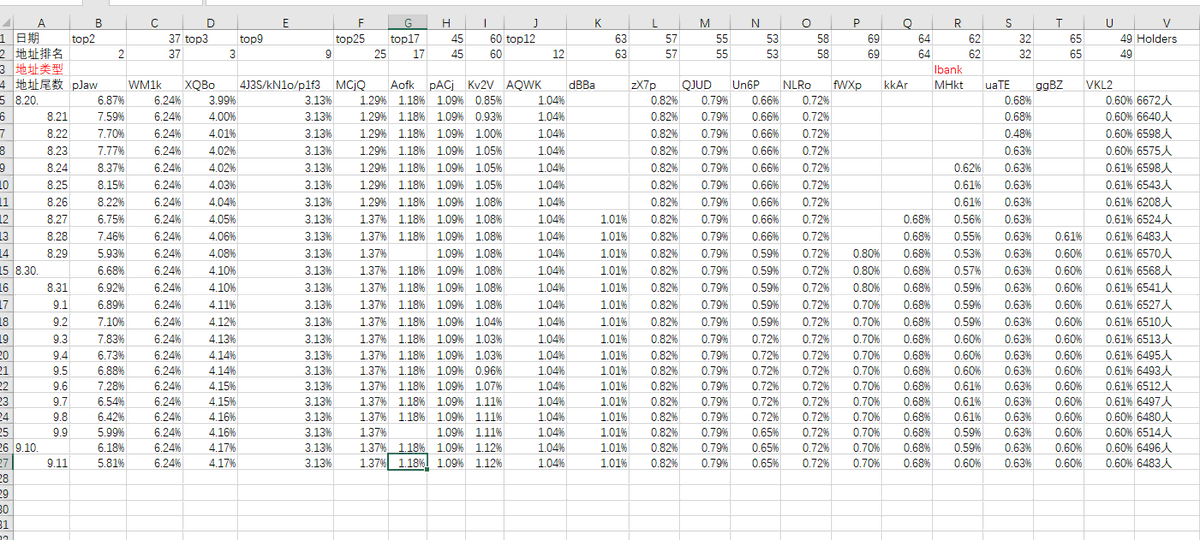Select the 7.83% pJaw value

(x=98, y=338)
